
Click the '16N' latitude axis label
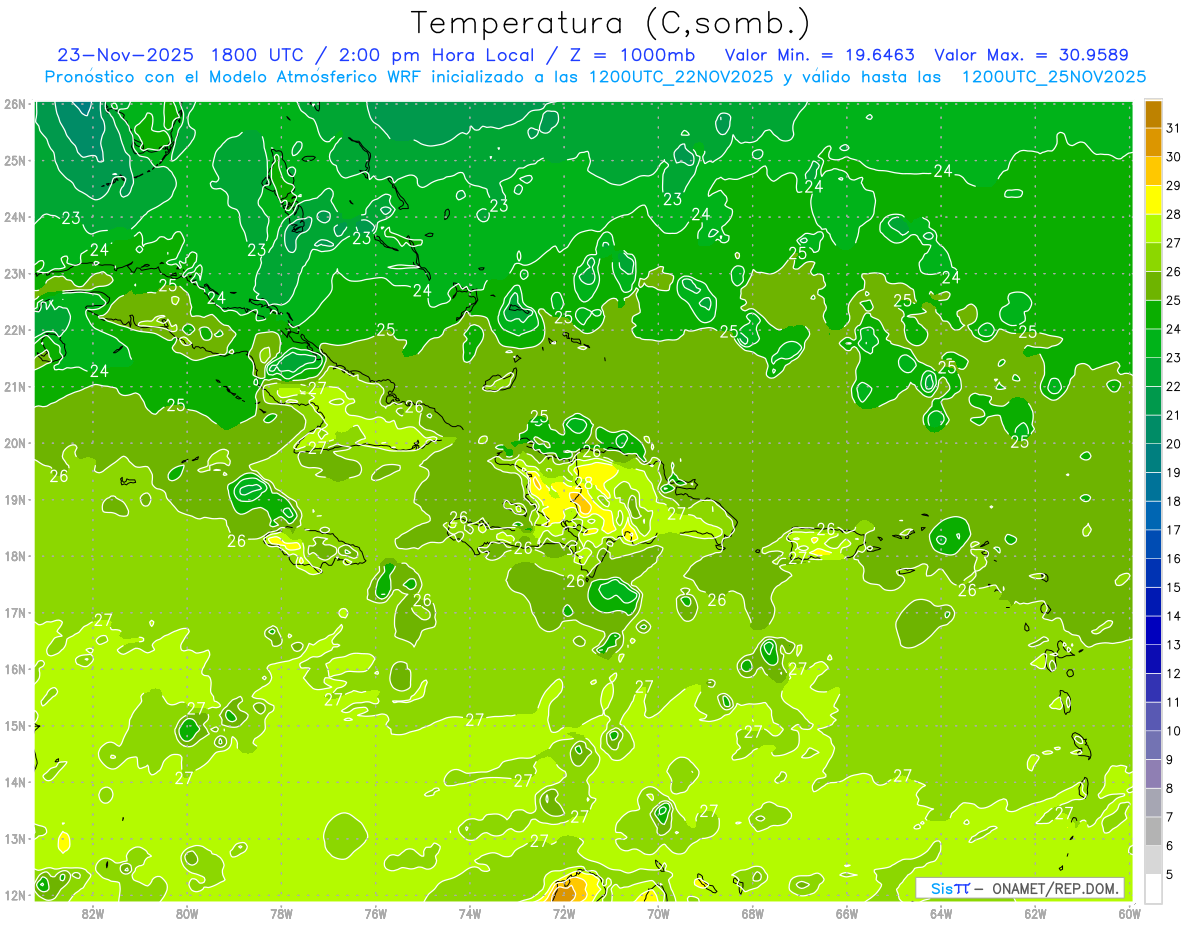coord(15,669)
